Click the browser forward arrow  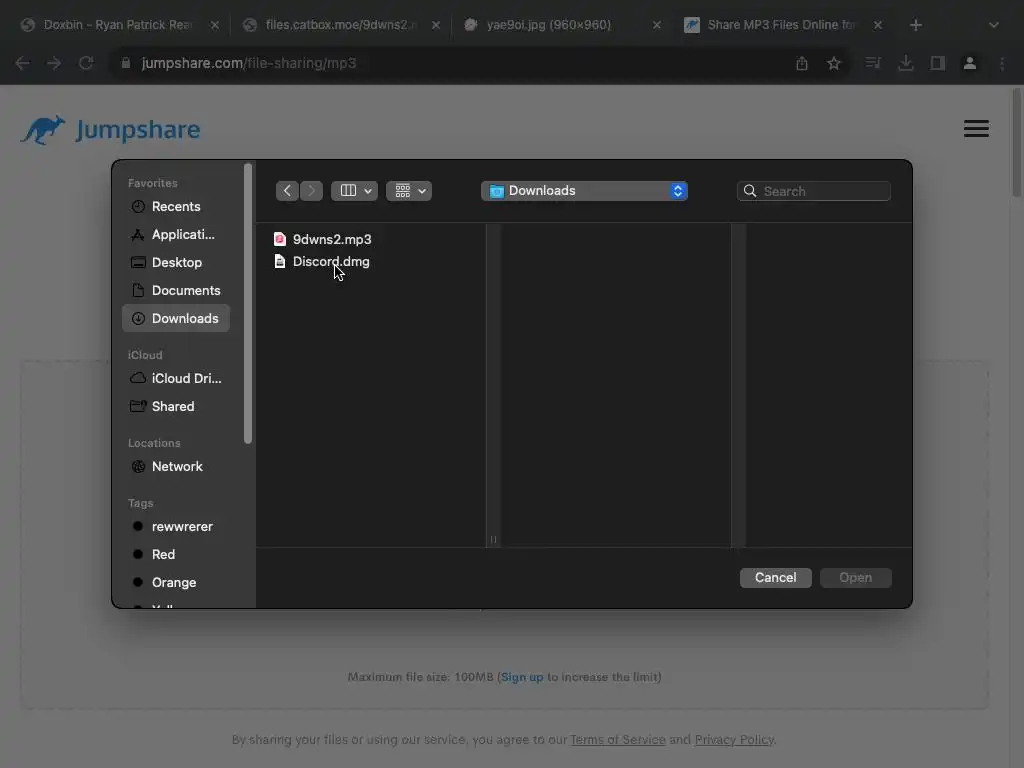pos(54,63)
